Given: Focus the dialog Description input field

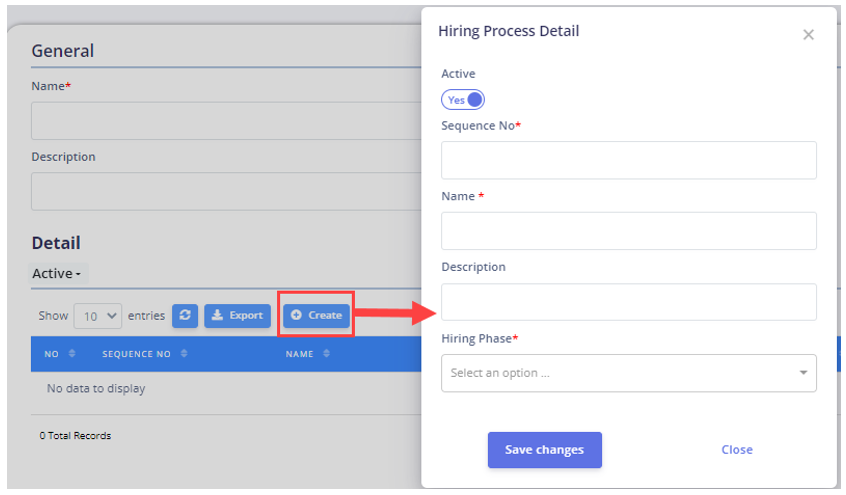Looking at the screenshot, I should (x=629, y=302).
